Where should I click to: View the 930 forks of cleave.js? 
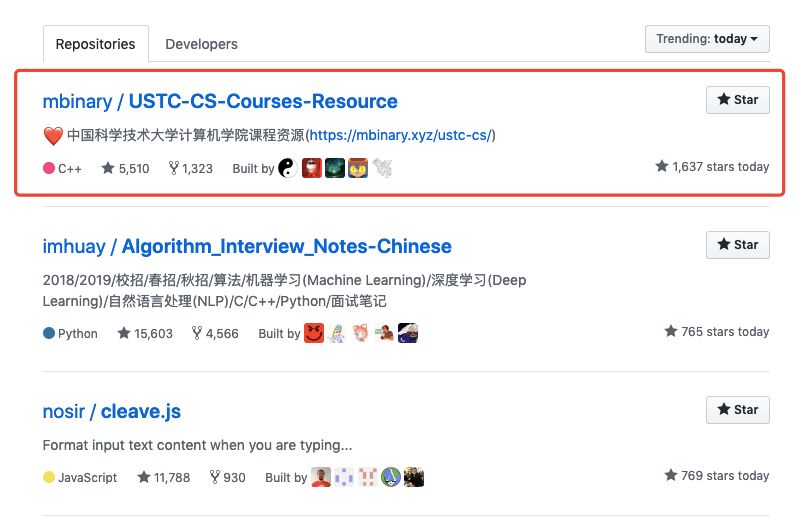228,477
